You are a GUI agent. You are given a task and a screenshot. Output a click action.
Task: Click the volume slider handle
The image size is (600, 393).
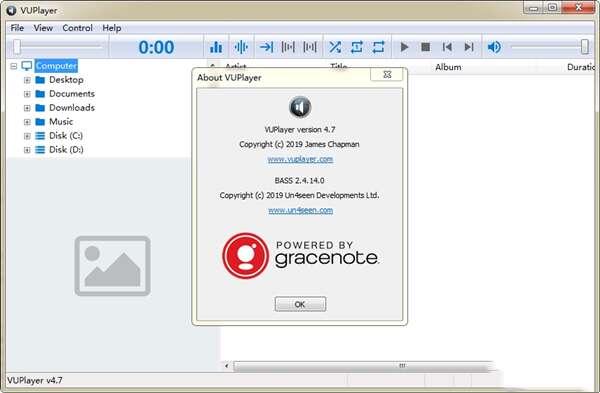pos(585,47)
